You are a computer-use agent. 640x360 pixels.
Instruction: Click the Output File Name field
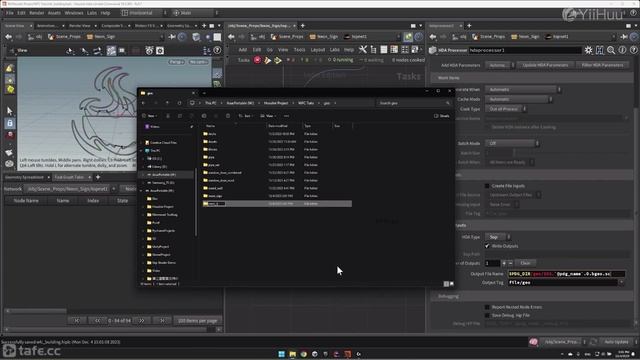point(566,274)
